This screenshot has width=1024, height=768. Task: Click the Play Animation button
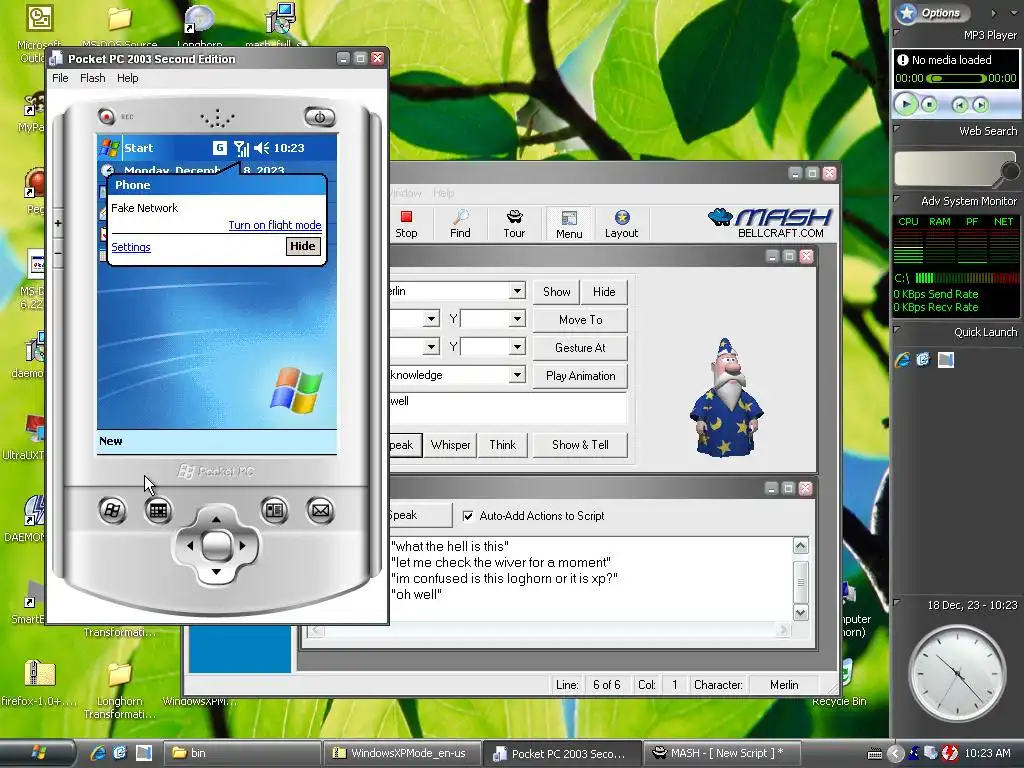[581, 376]
